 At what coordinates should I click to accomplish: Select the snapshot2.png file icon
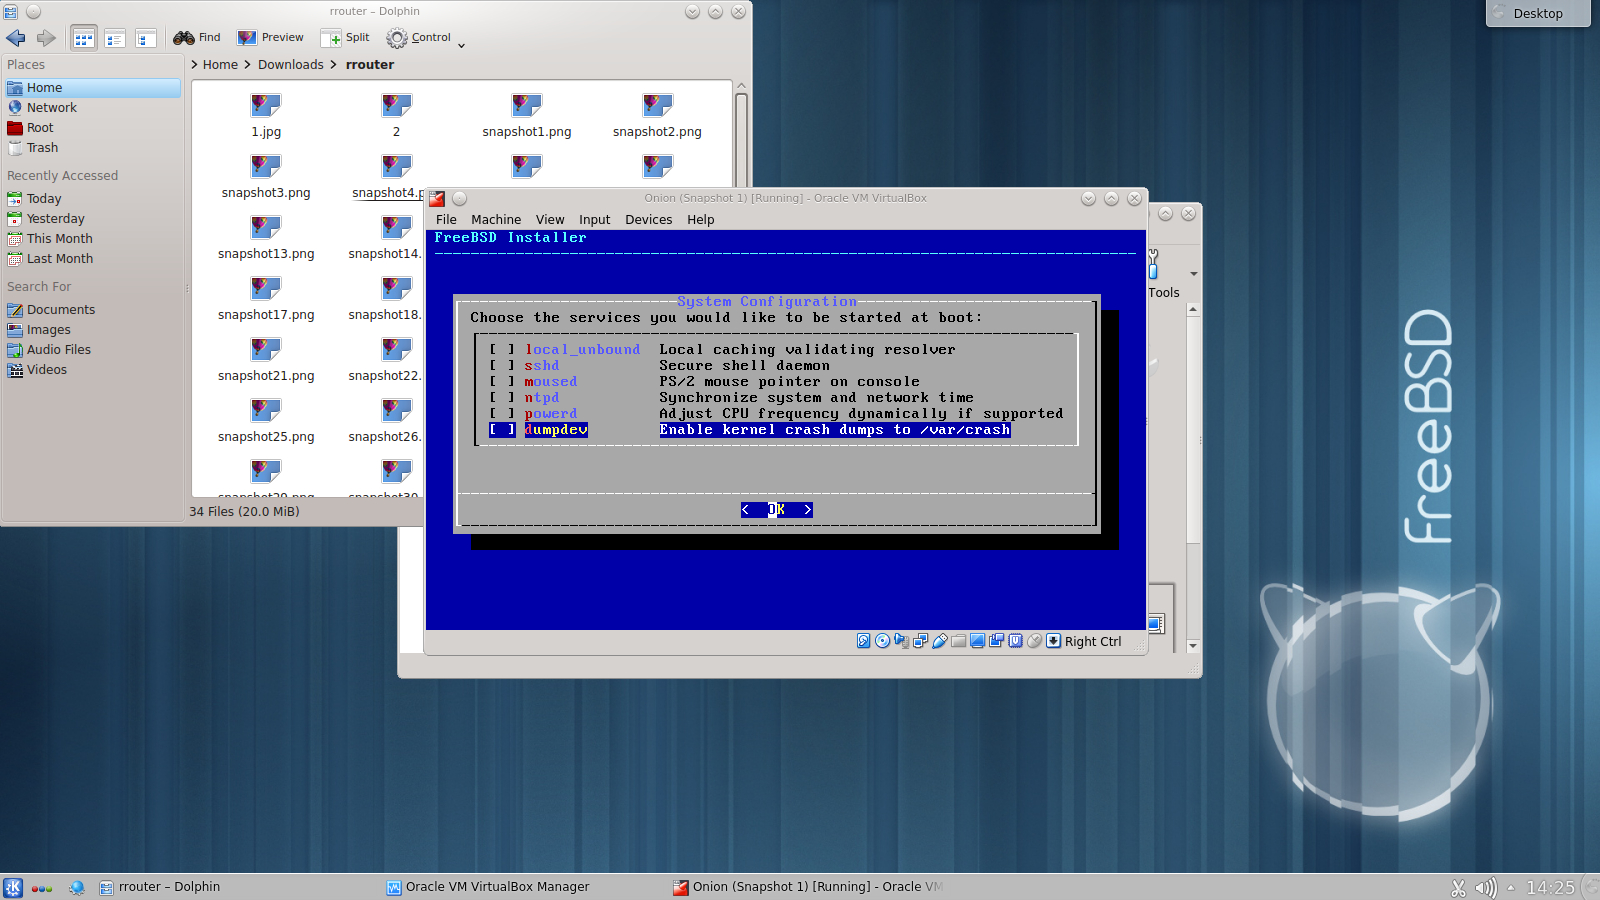[x=657, y=106]
